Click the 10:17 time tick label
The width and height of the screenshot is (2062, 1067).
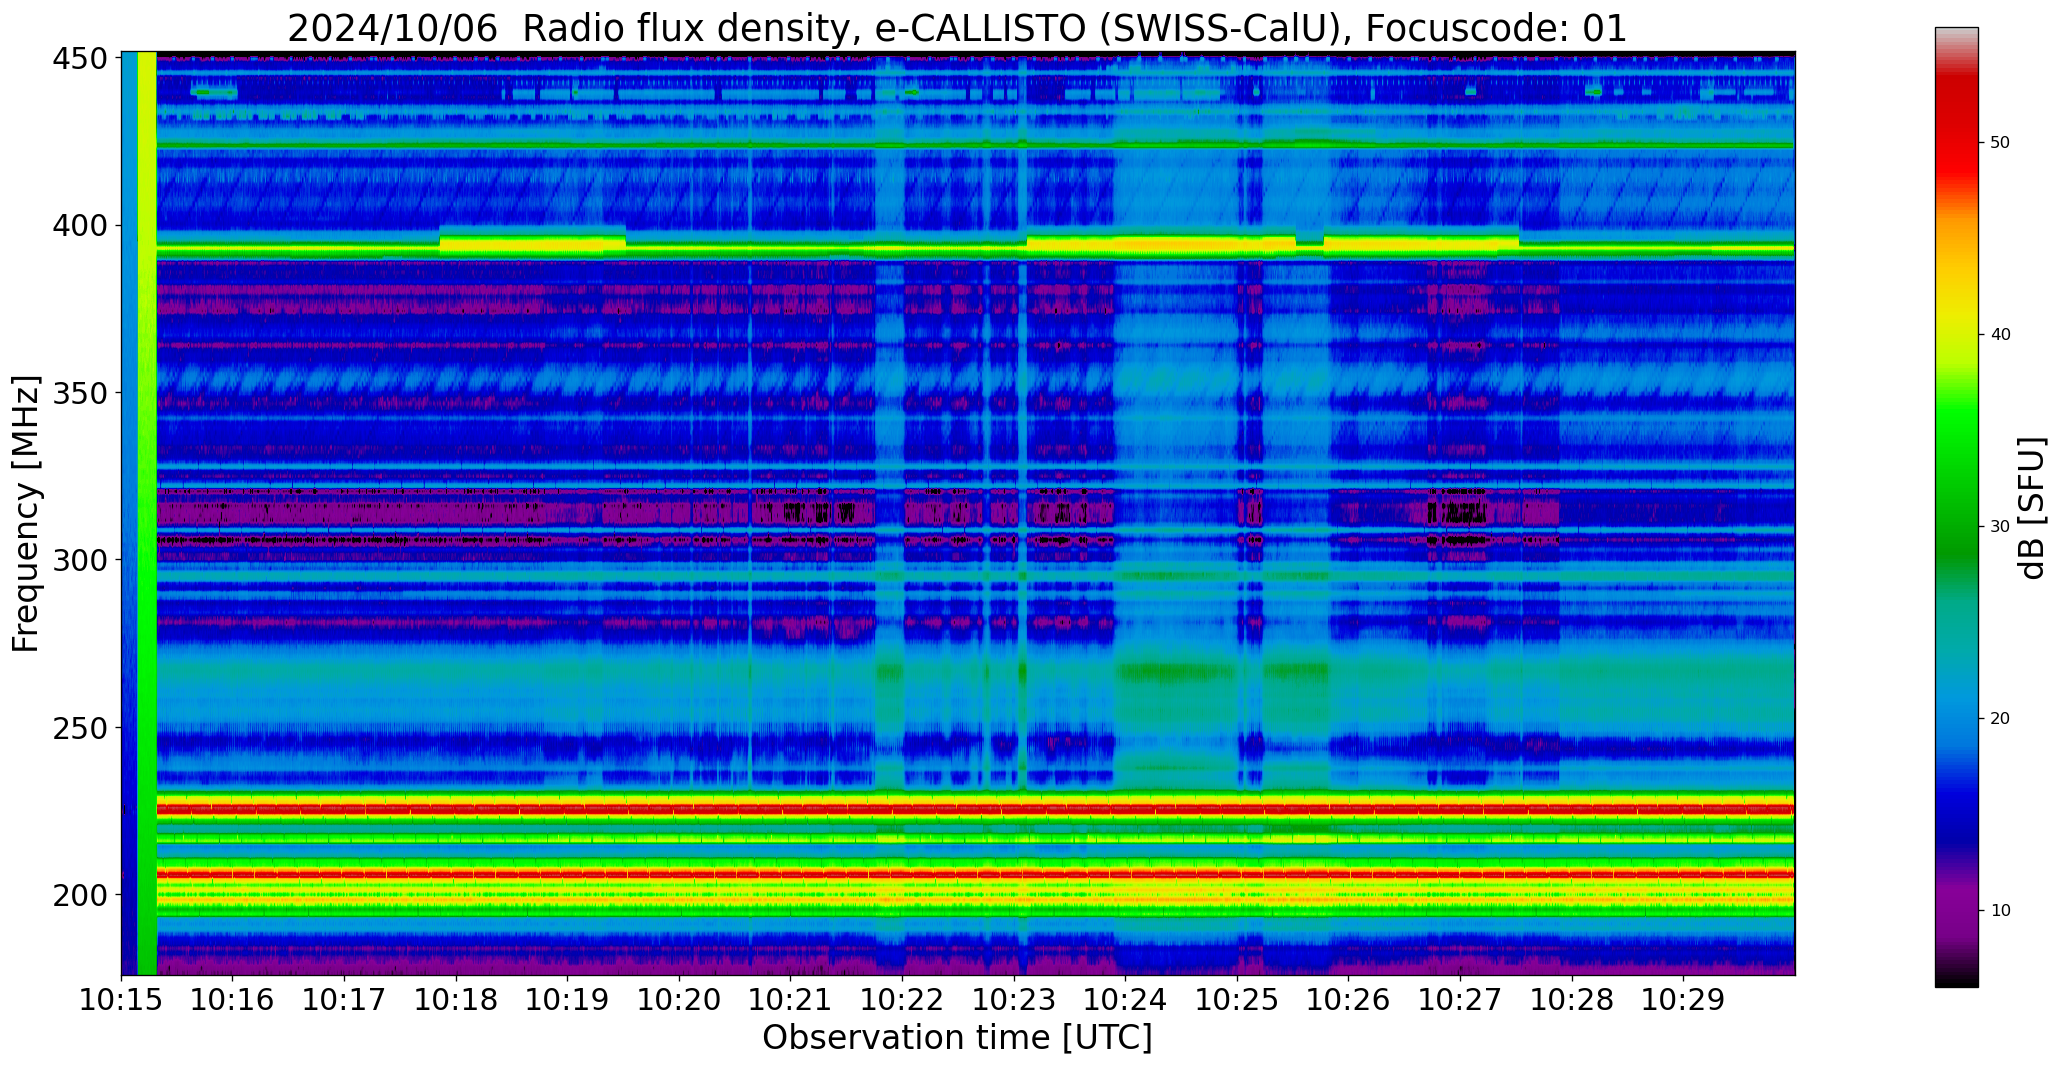coord(344,999)
